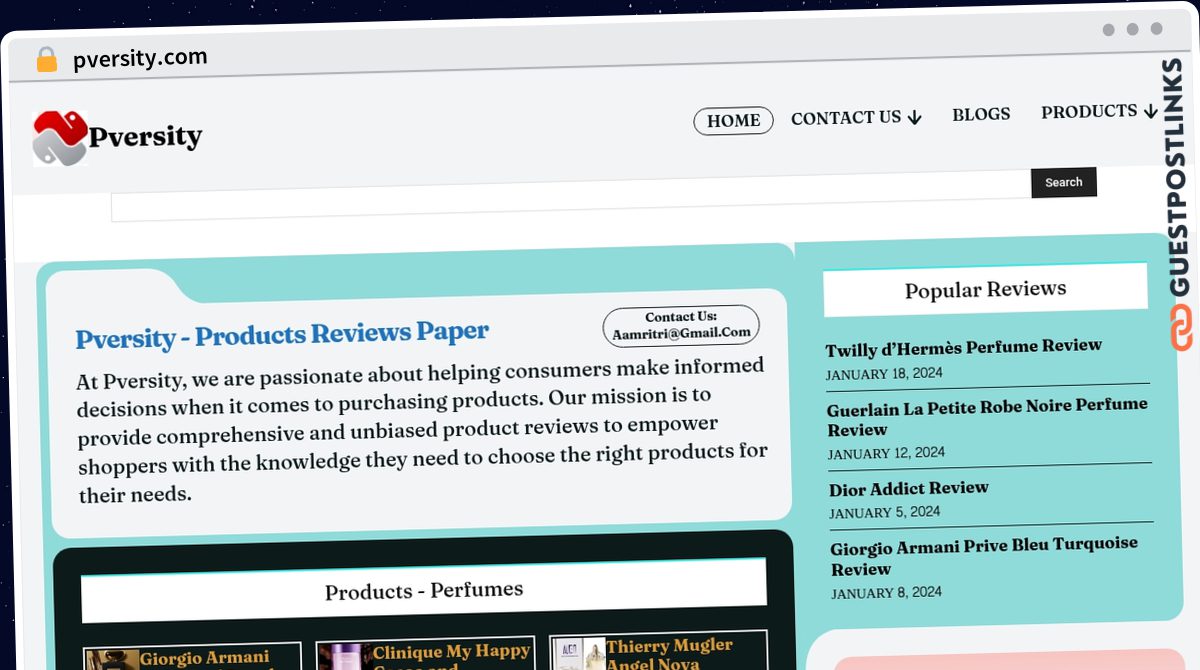The width and height of the screenshot is (1200, 670).
Task: Select the Thierry Mugler Angel Nova thumbnail
Action: (x=579, y=654)
